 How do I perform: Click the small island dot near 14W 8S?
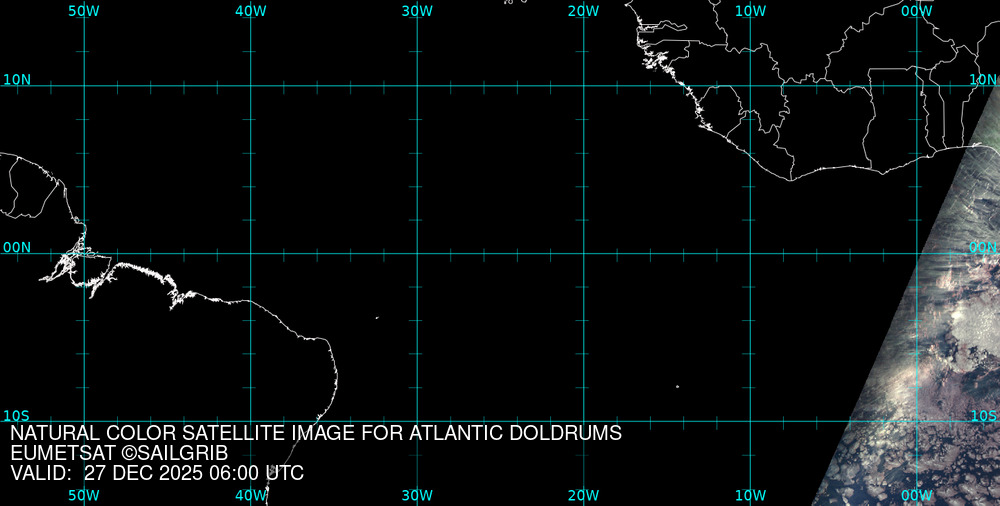coord(677,387)
